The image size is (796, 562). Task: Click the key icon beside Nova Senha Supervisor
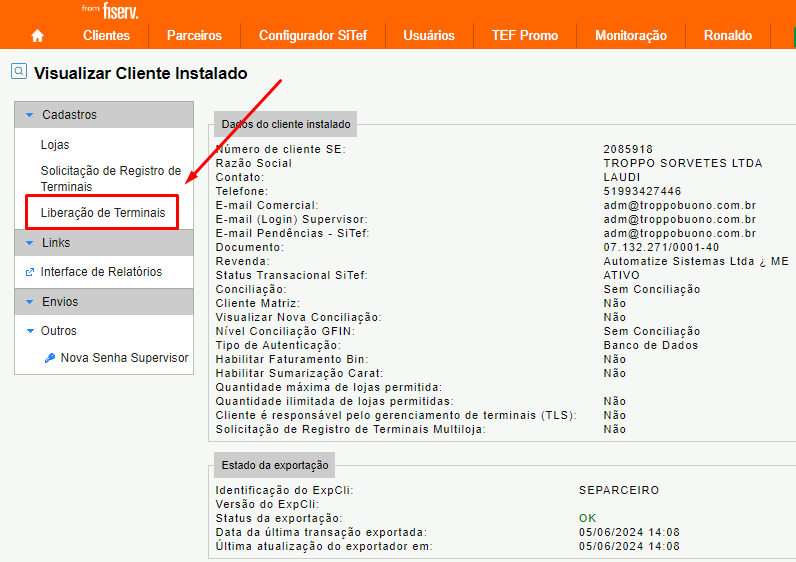pyautogui.click(x=50, y=358)
